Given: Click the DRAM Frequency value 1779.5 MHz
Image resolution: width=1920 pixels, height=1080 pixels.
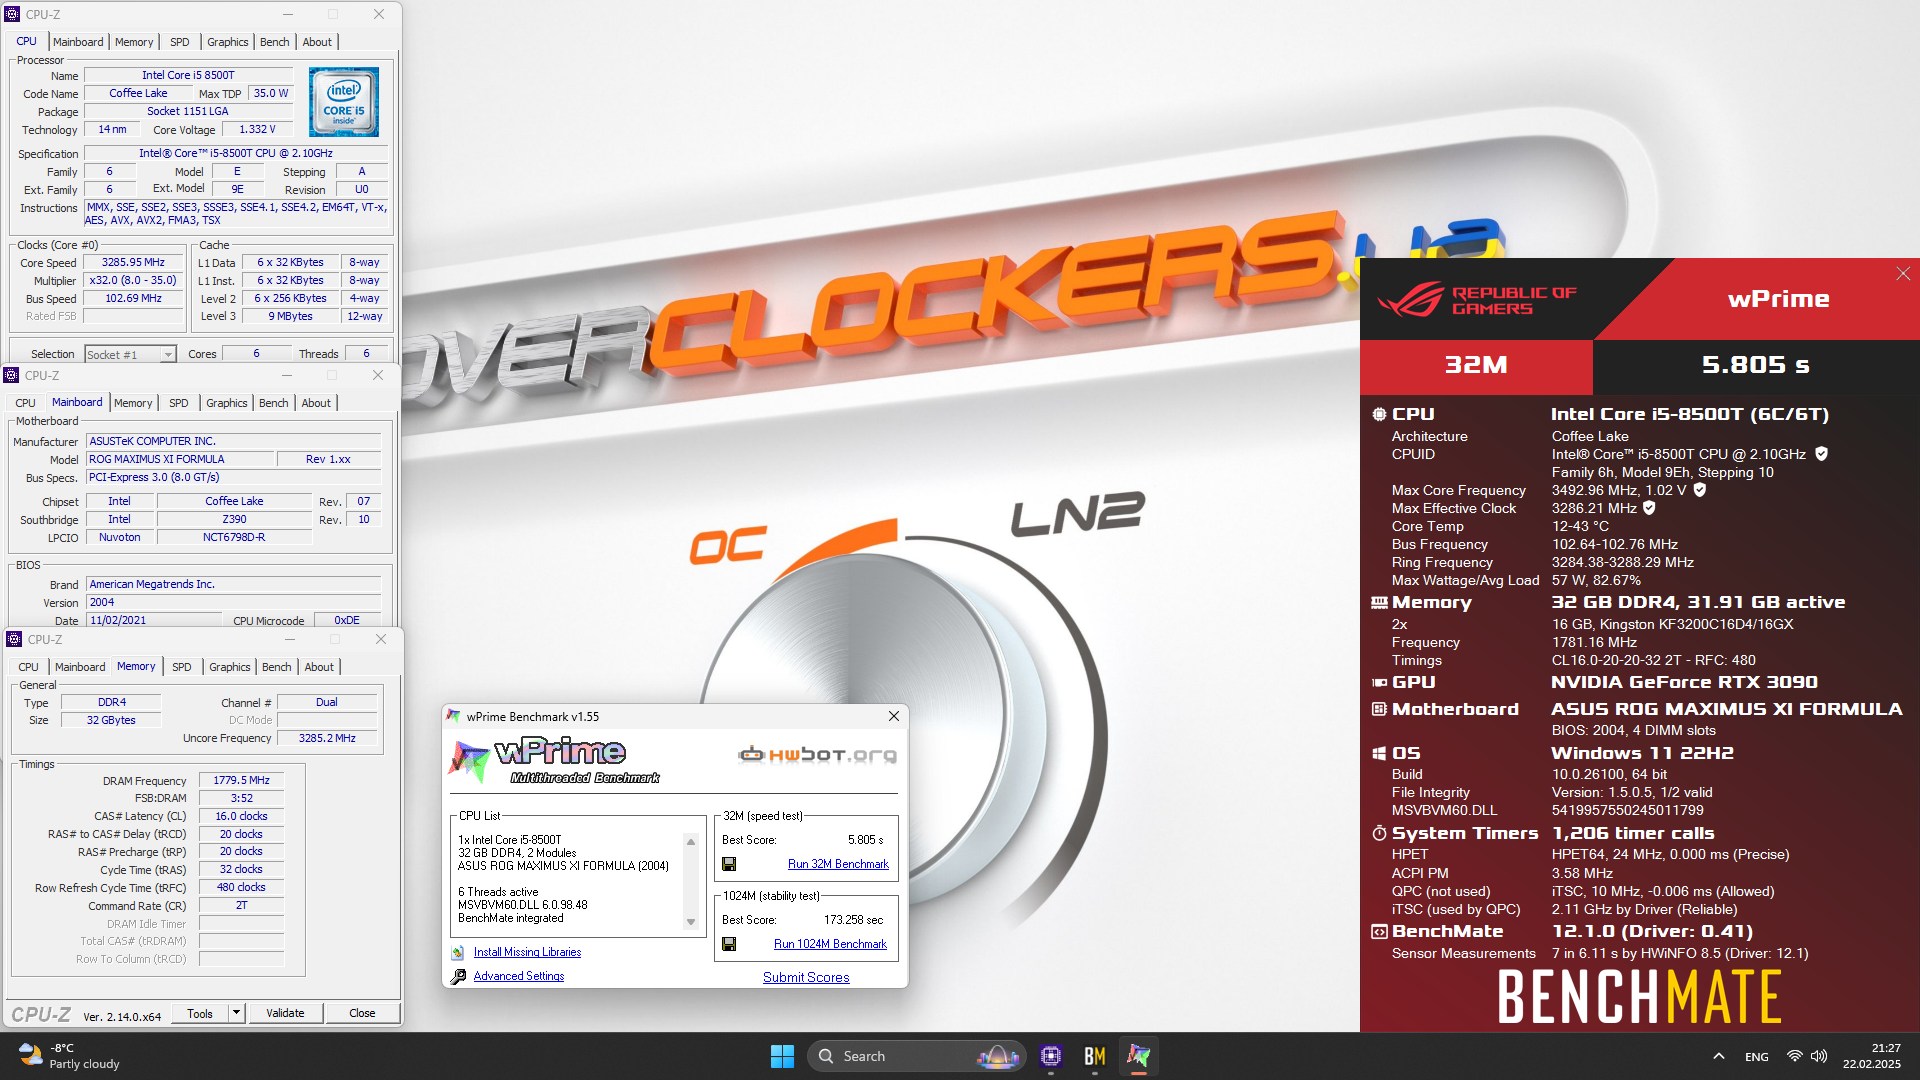Looking at the screenshot, I should 241,780.
